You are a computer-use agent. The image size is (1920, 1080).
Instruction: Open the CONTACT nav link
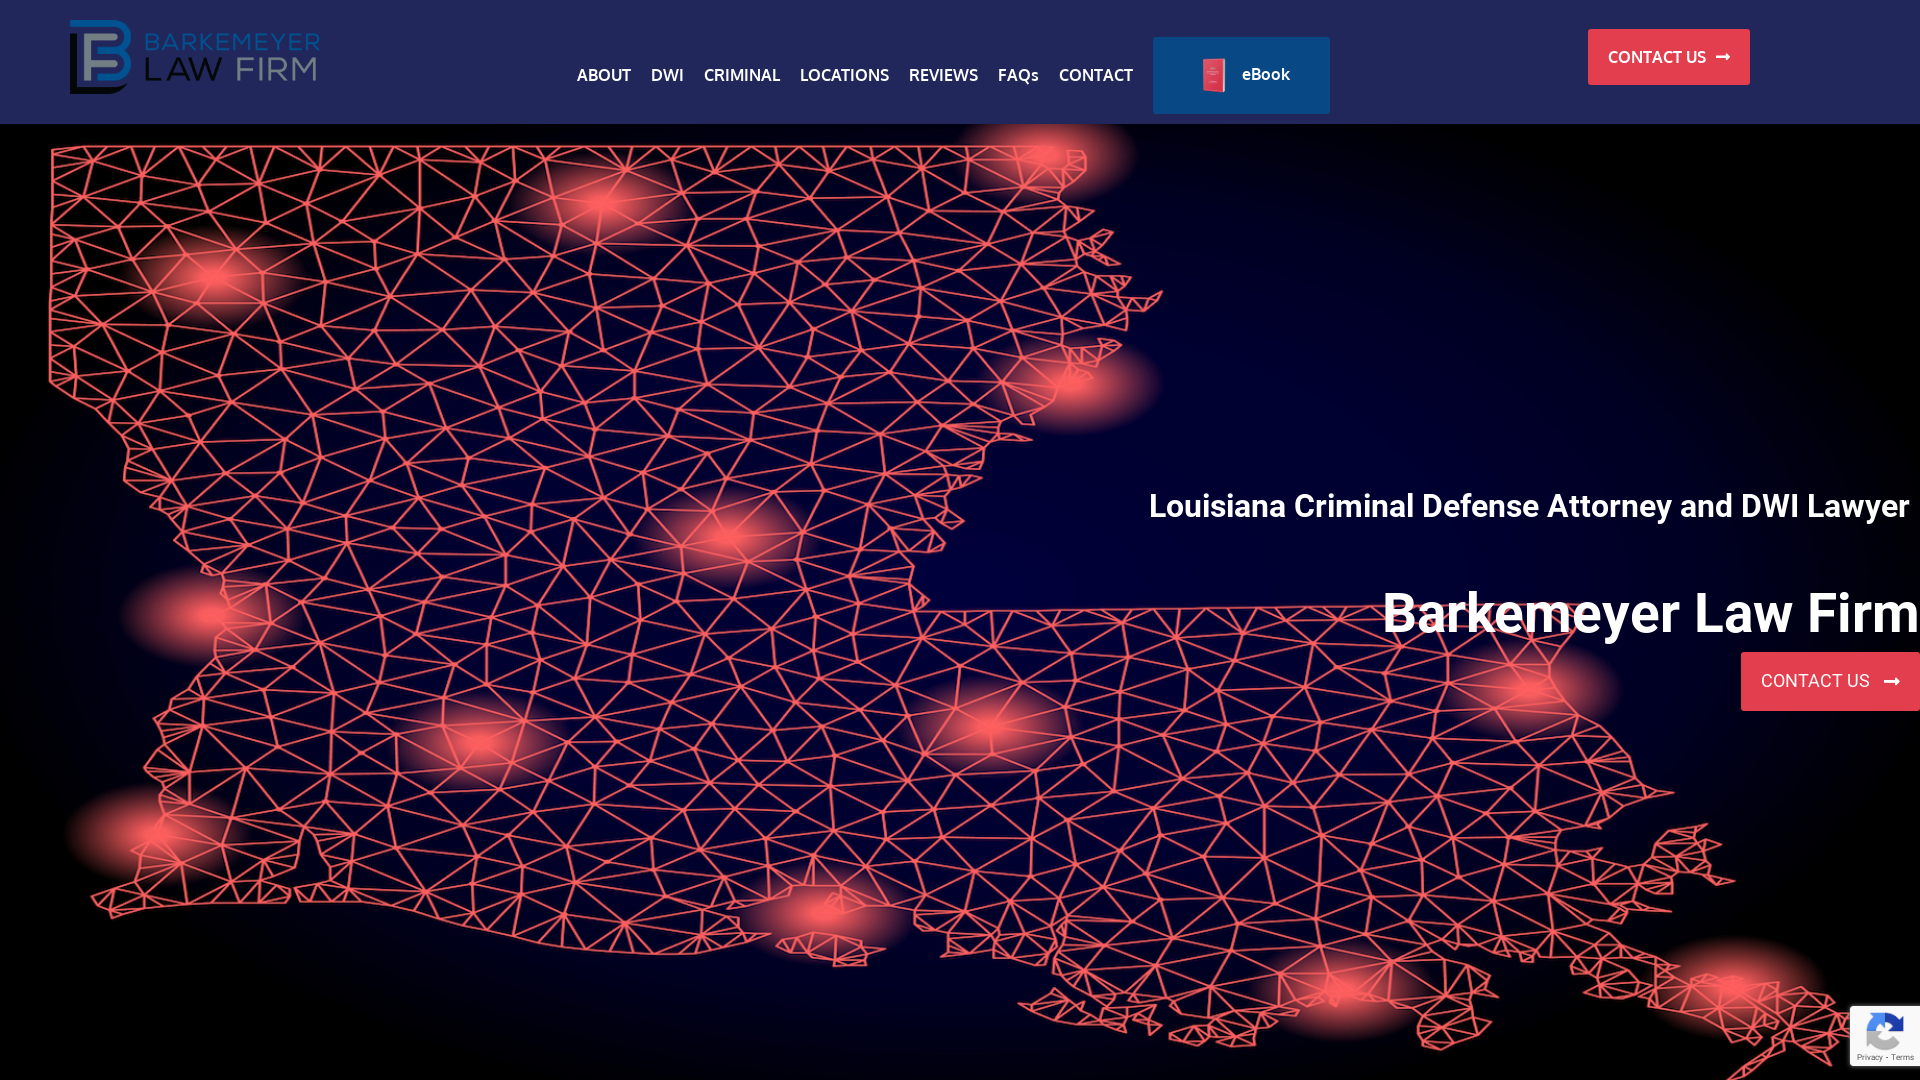pyautogui.click(x=1095, y=75)
